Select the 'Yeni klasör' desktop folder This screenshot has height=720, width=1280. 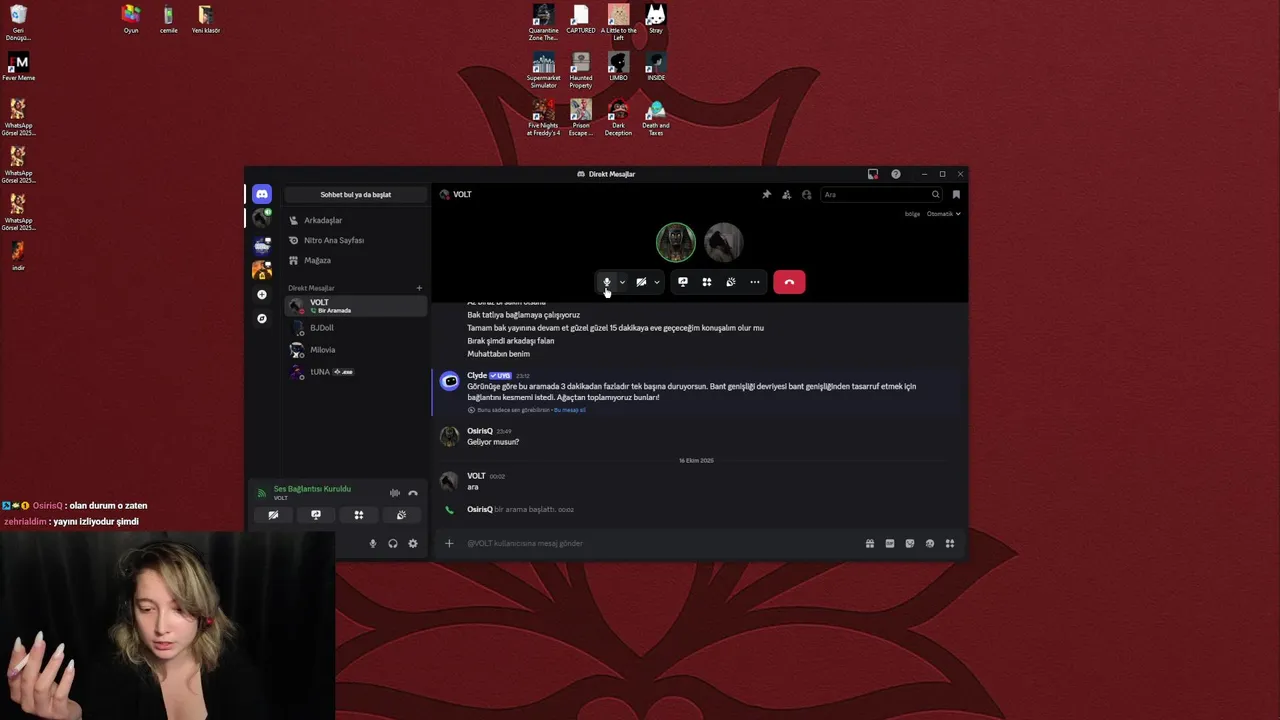[205, 19]
